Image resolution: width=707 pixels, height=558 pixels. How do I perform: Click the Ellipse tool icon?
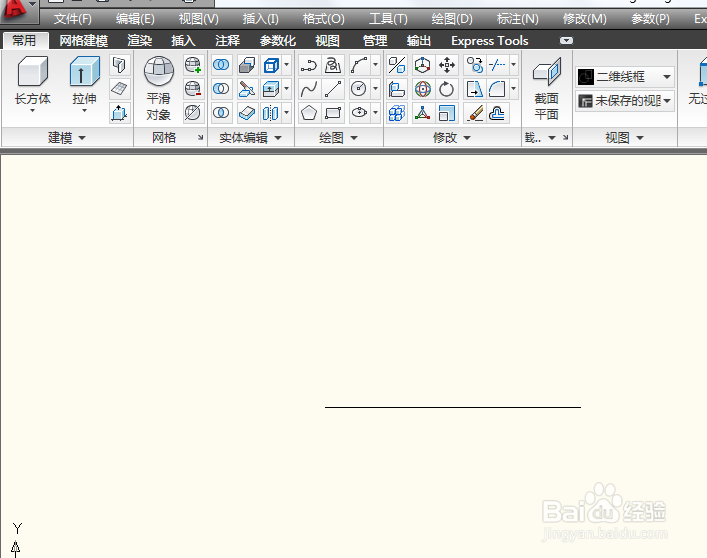pos(359,113)
